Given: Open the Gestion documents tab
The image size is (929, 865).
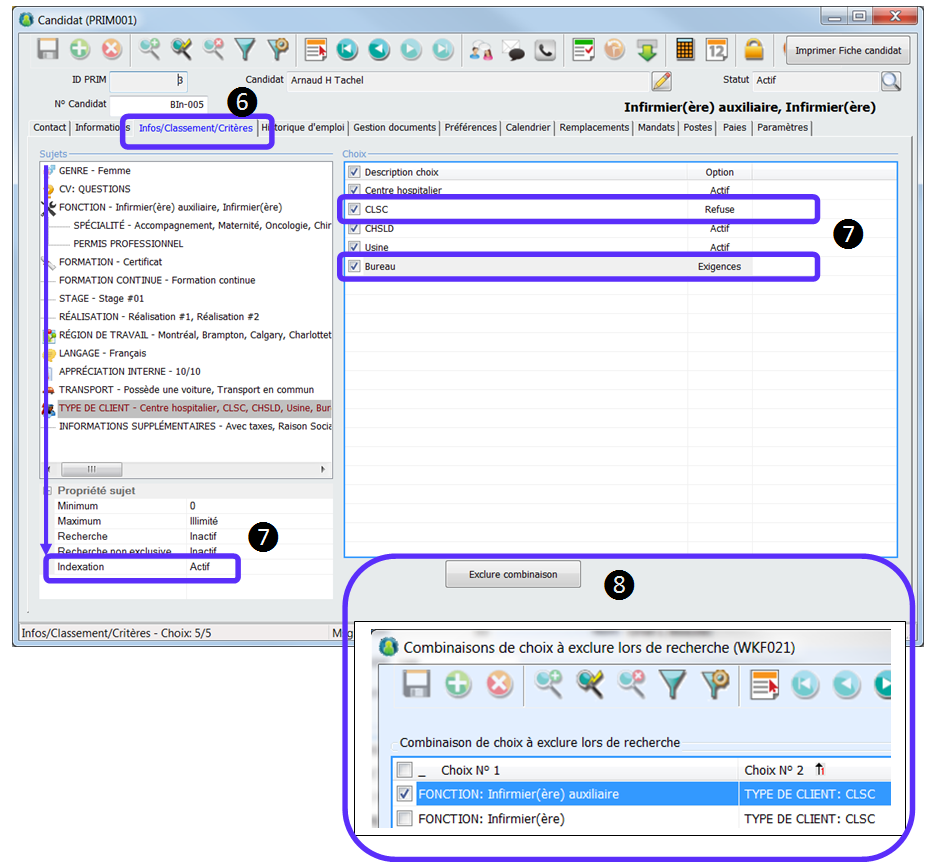Looking at the screenshot, I should (x=394, y=128).
